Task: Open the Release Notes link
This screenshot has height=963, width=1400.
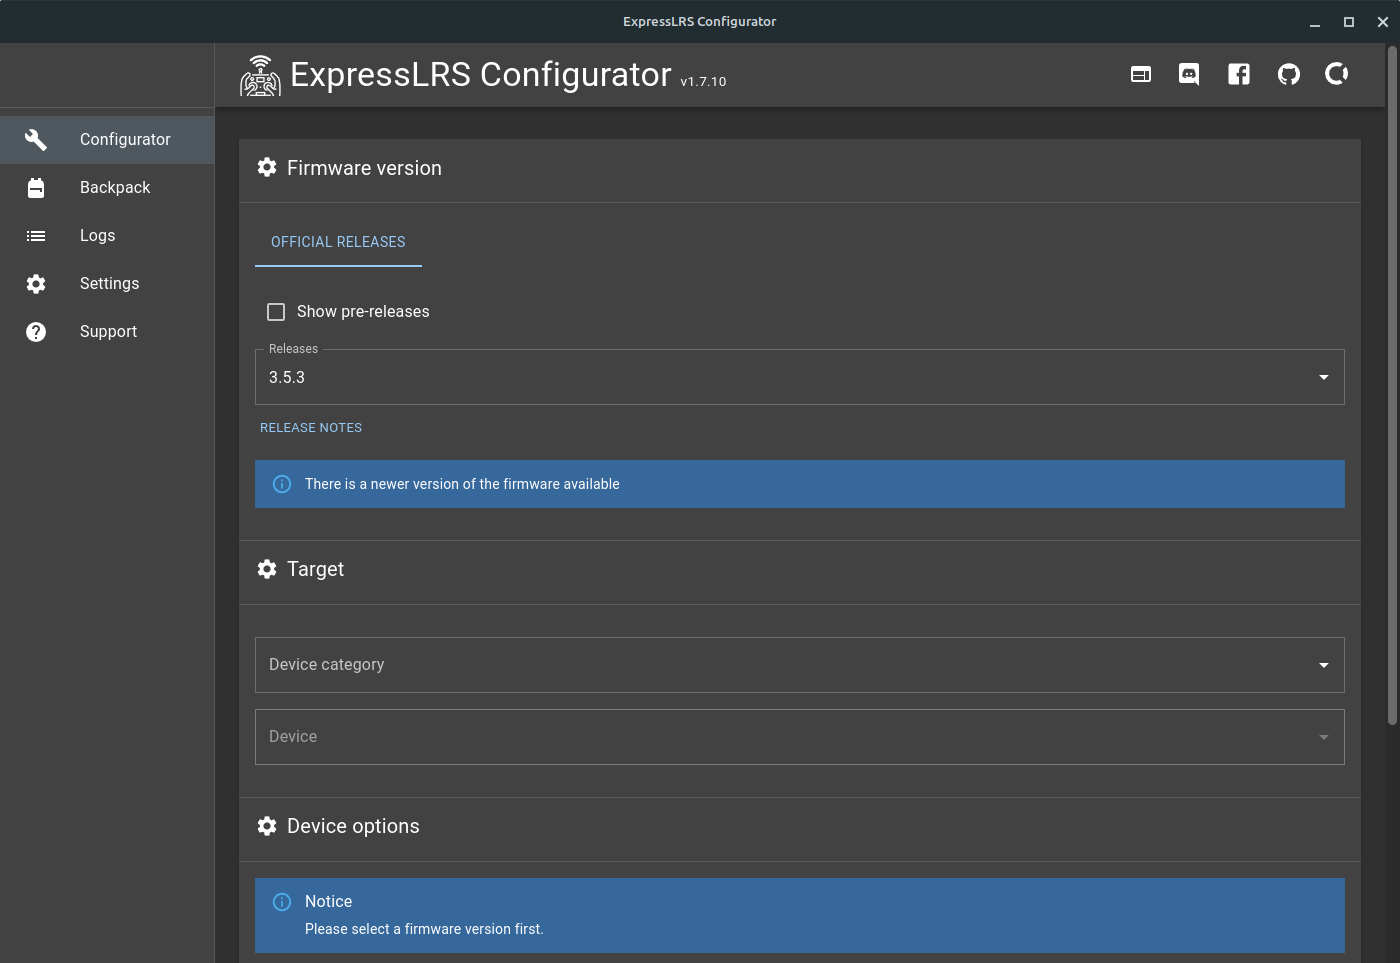Action: click(311, 428)
